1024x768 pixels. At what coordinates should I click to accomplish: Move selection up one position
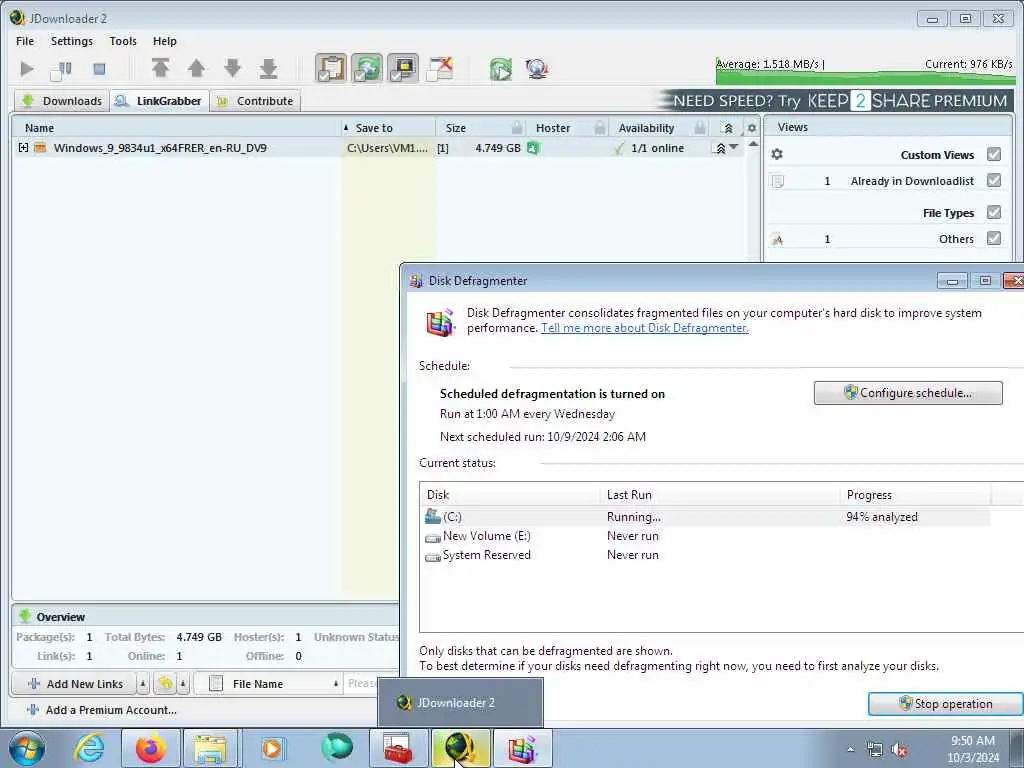pos(196,68)
